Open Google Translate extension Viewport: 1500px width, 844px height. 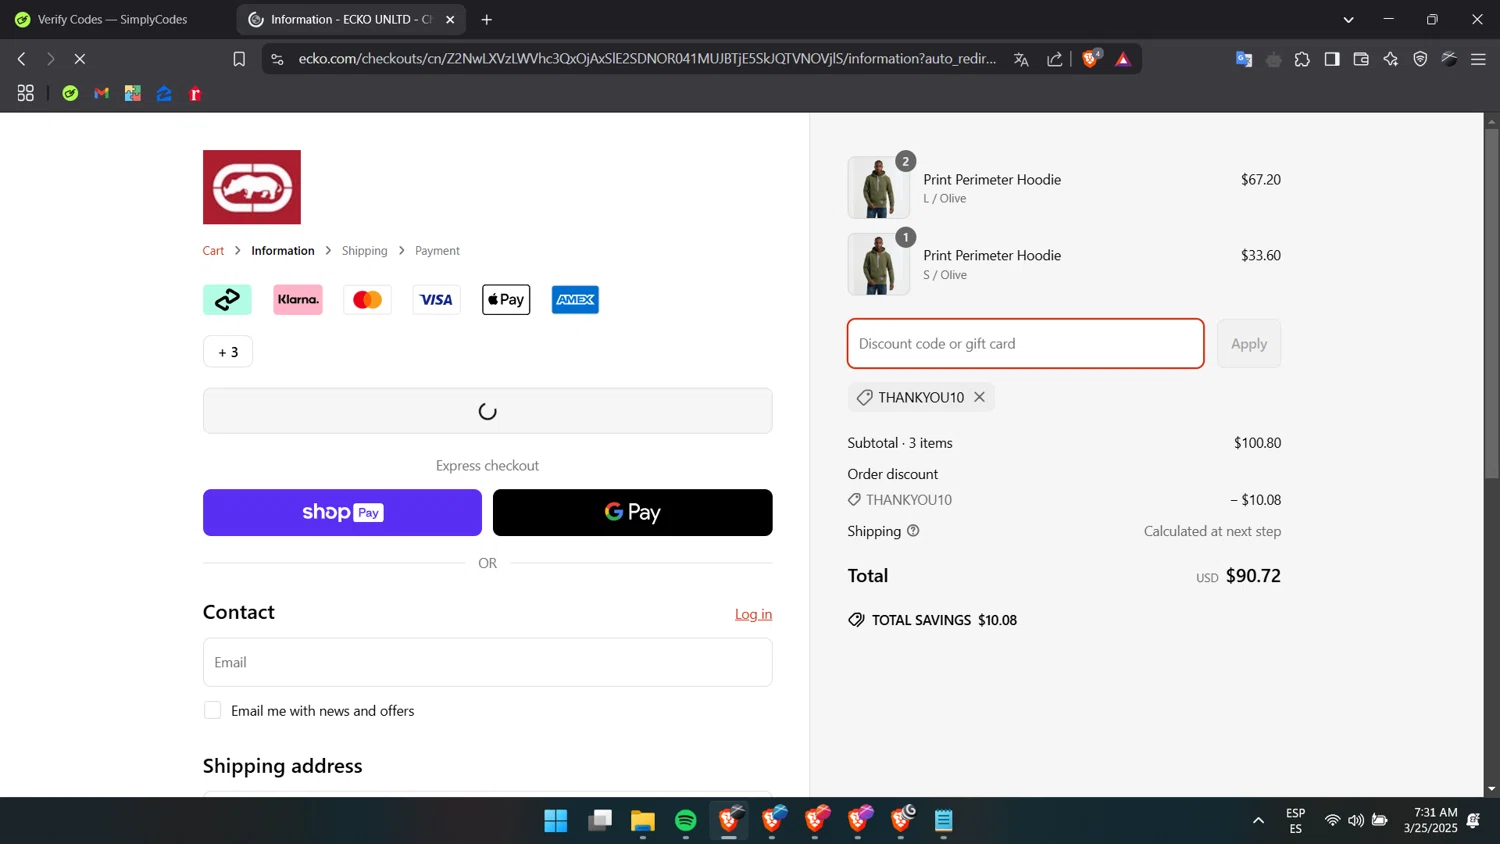click(x=1244, y=59)
